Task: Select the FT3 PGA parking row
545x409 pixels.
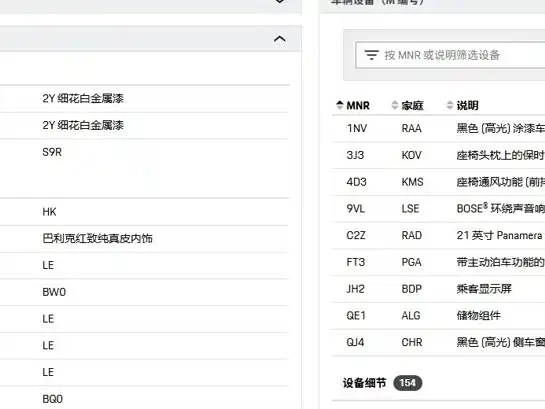Action: pos(438,262)
